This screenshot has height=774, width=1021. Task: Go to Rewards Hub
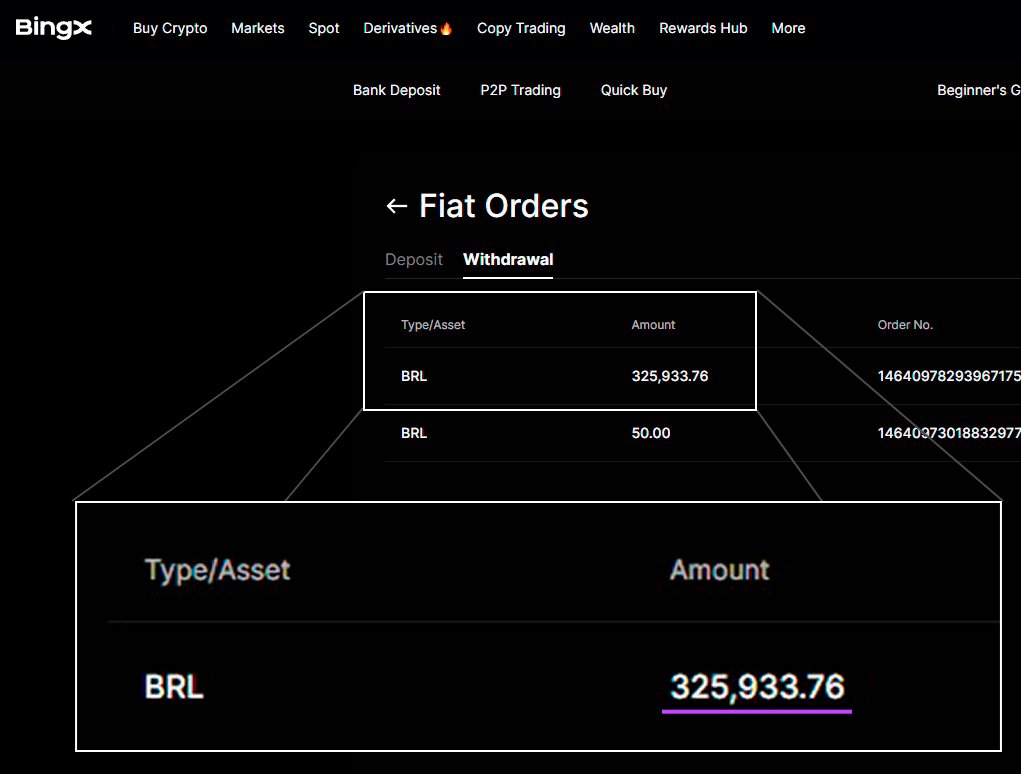pyautogui.click(x=703, y=29)
